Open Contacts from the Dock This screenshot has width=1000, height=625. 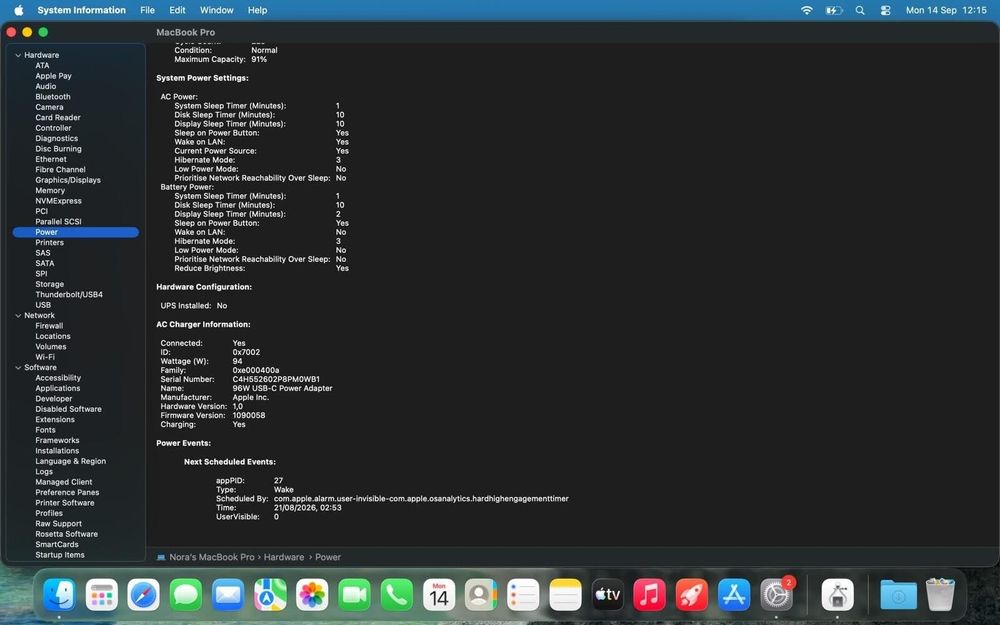[481, 595]
